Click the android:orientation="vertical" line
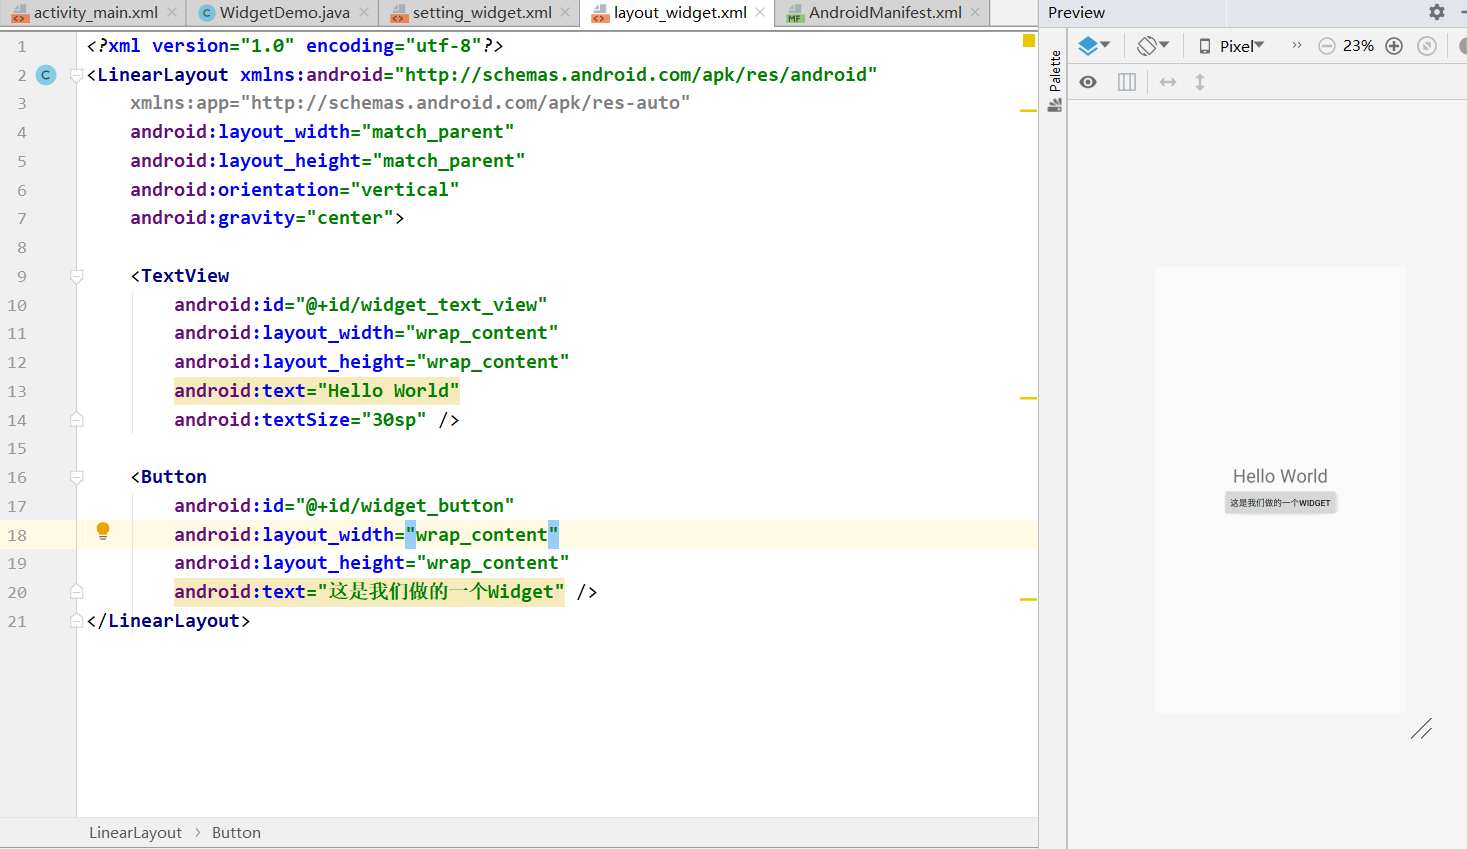 tap(294, 190)
